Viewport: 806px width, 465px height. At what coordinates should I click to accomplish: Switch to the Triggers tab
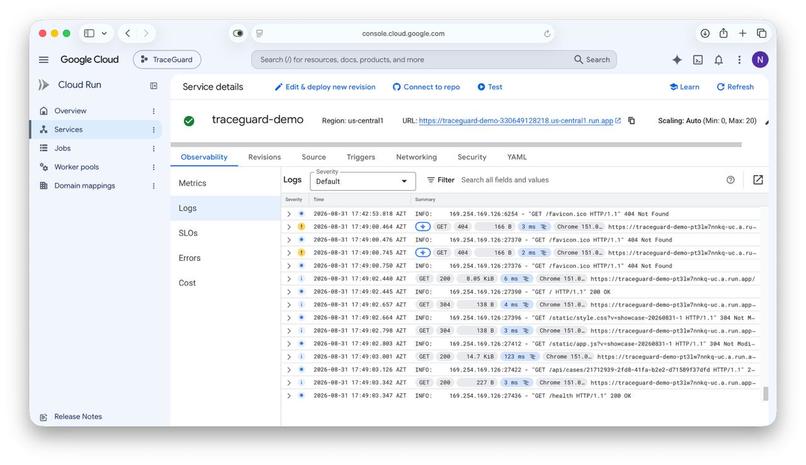pyautogui.click(x=361, y=157)
